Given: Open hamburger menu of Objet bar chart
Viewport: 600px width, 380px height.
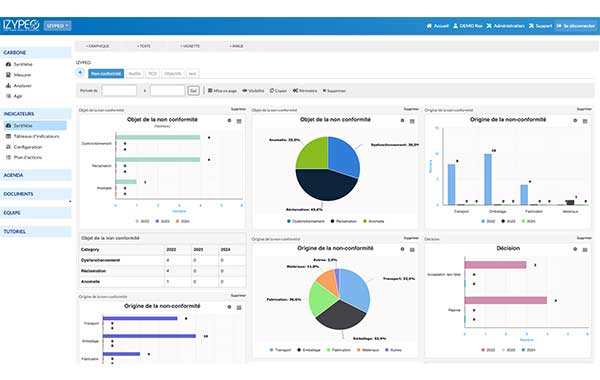Looking at the screenshot, I should (239, 121).
